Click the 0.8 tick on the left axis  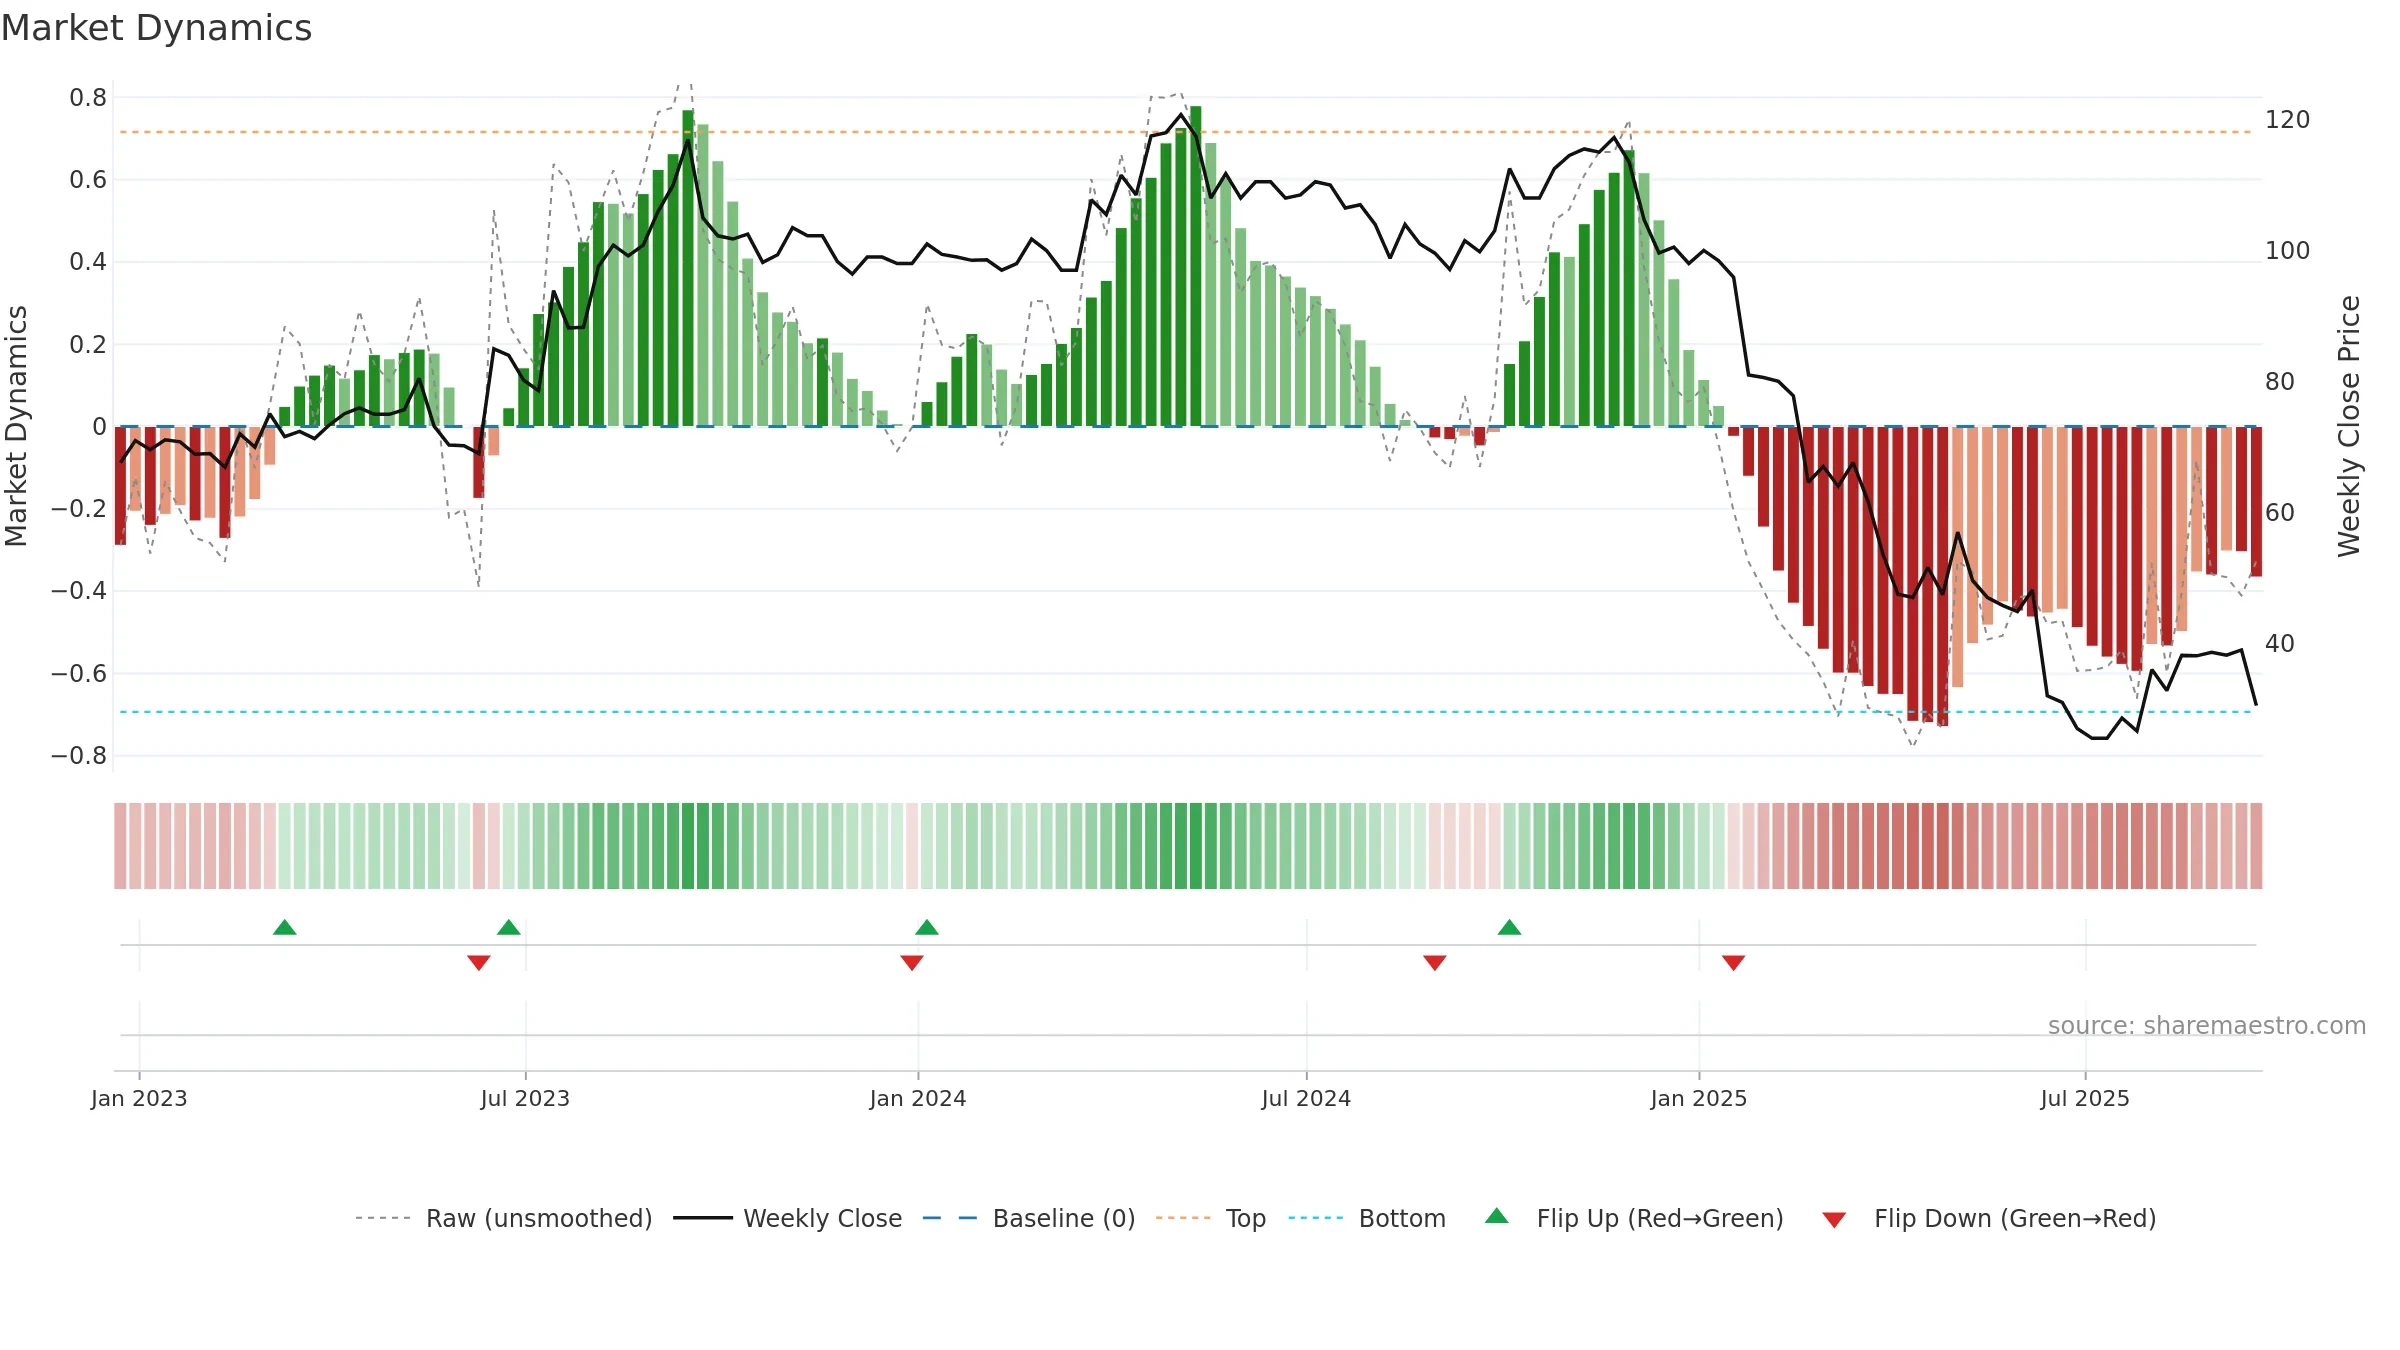(x=88, y=98)
